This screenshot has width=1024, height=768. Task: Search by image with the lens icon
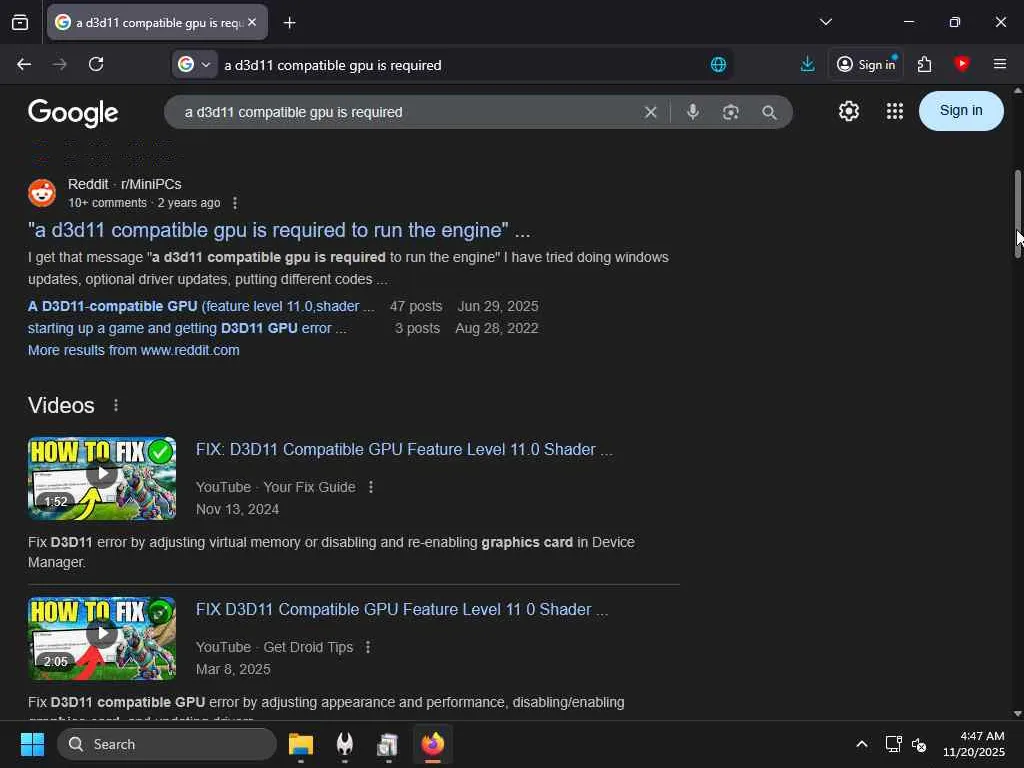pos(731,112)
